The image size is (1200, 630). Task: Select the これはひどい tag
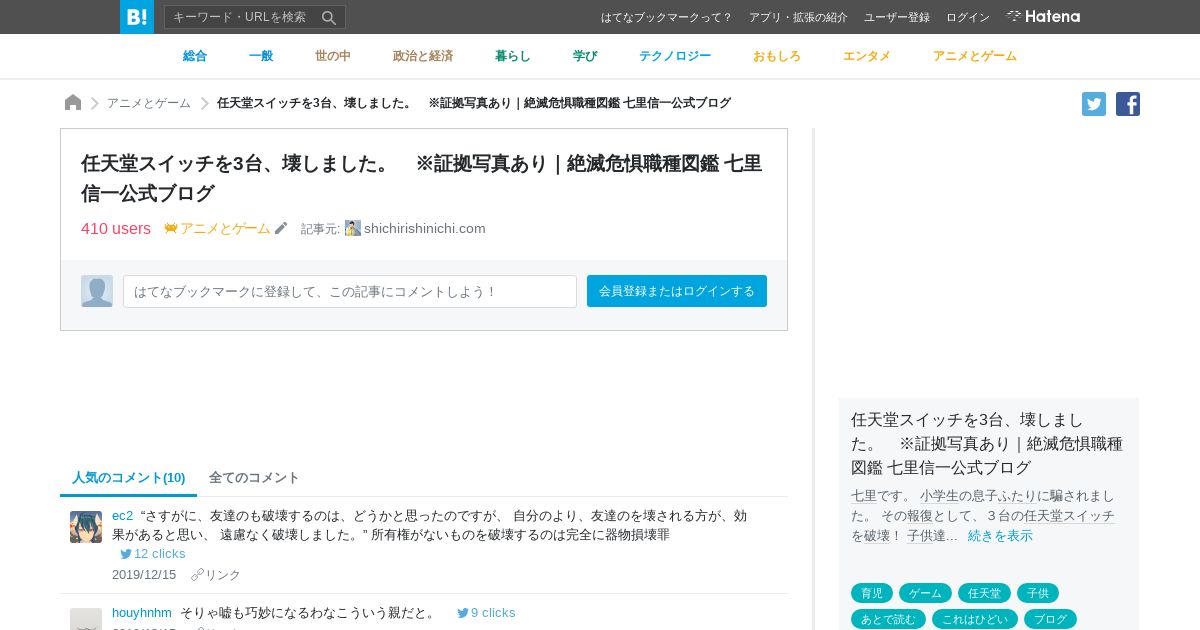pos(975,619)
